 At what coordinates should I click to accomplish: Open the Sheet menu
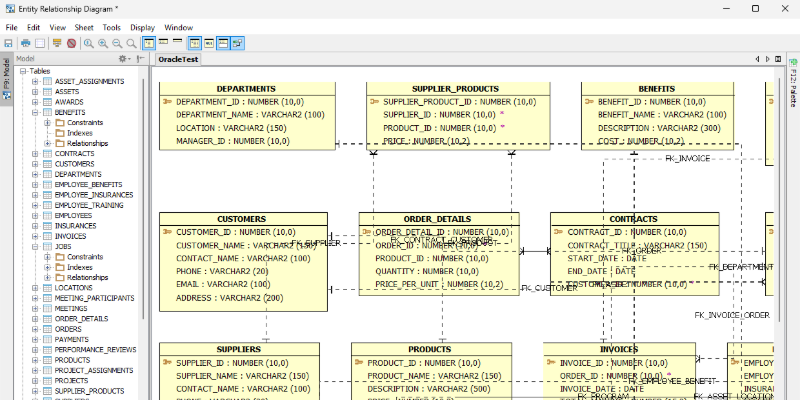84,28
